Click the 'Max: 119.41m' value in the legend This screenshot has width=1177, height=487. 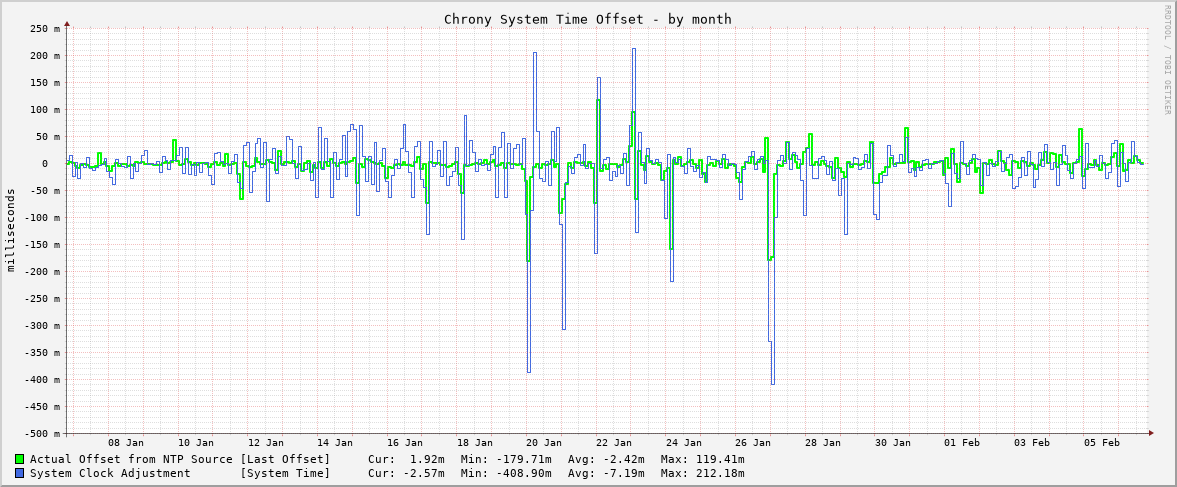[x=703, y=459]
